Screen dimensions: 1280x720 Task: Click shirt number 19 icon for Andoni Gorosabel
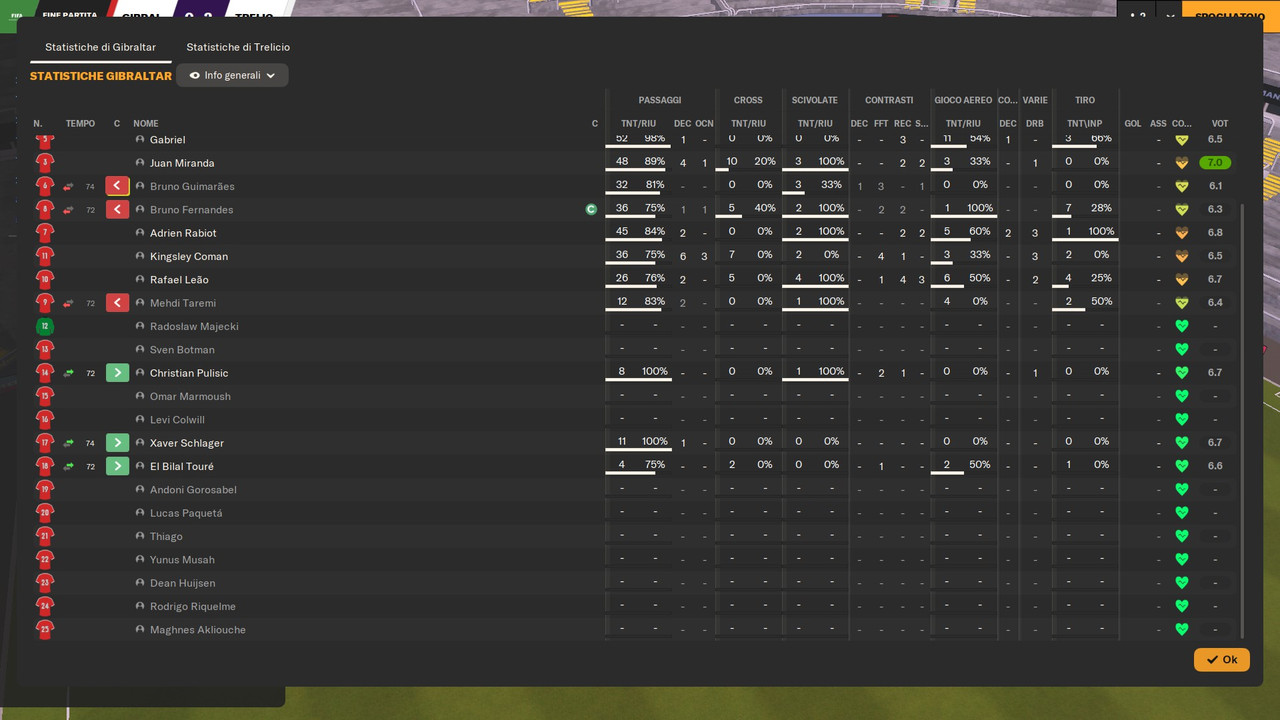pyautogui.click(x=44, y=489)
